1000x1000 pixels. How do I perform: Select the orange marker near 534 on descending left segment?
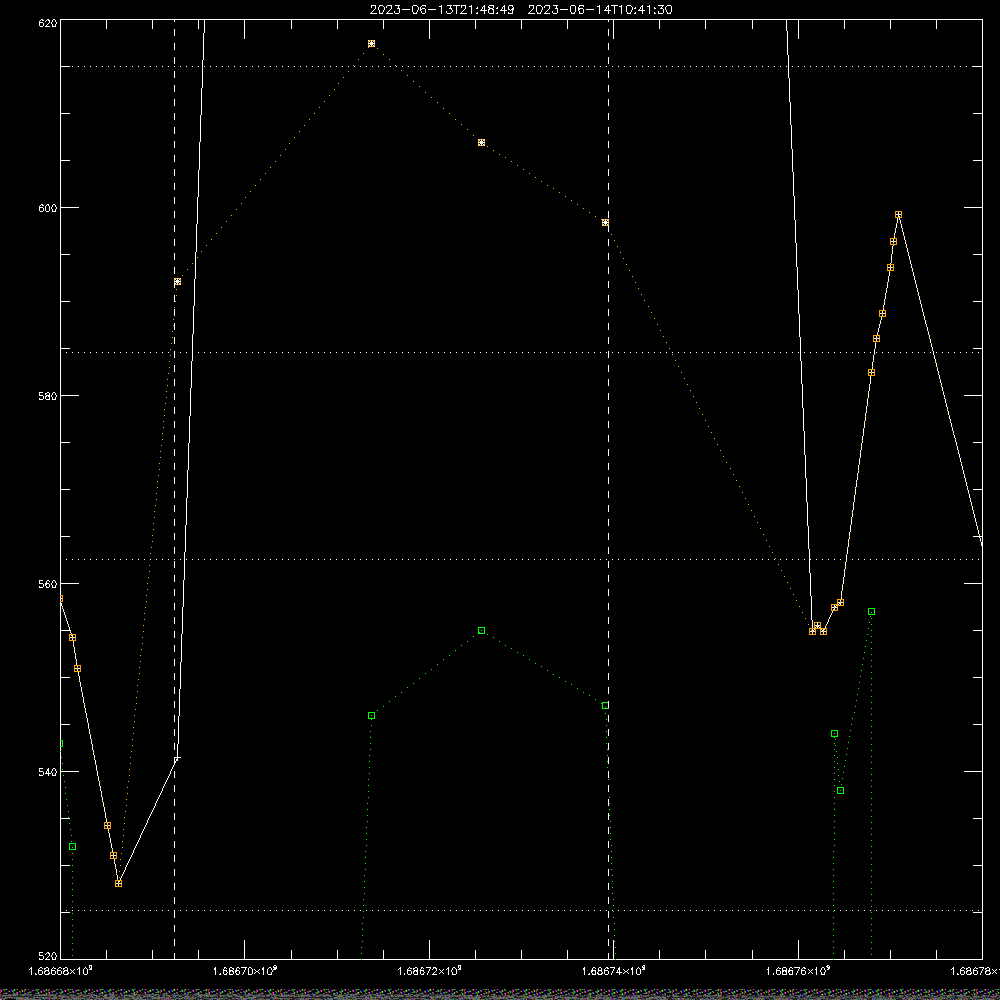click(108, 826)
